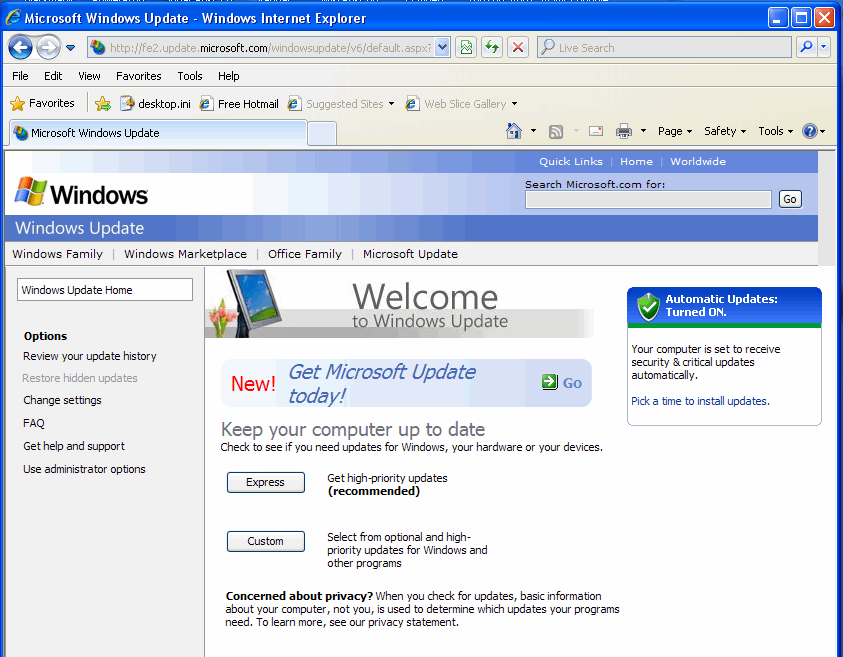Open Pick a time to install updates
The height and width of the screenshot is (657, 843).
coord(701,401)
